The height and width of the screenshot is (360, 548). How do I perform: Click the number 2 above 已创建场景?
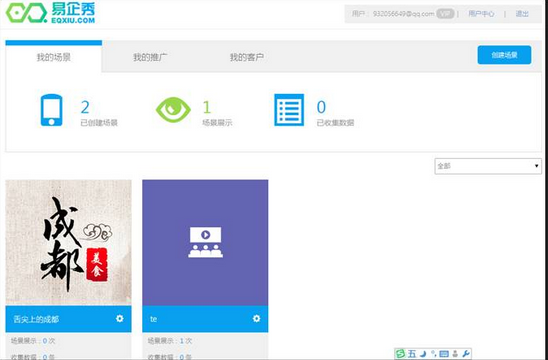[85, 107]
